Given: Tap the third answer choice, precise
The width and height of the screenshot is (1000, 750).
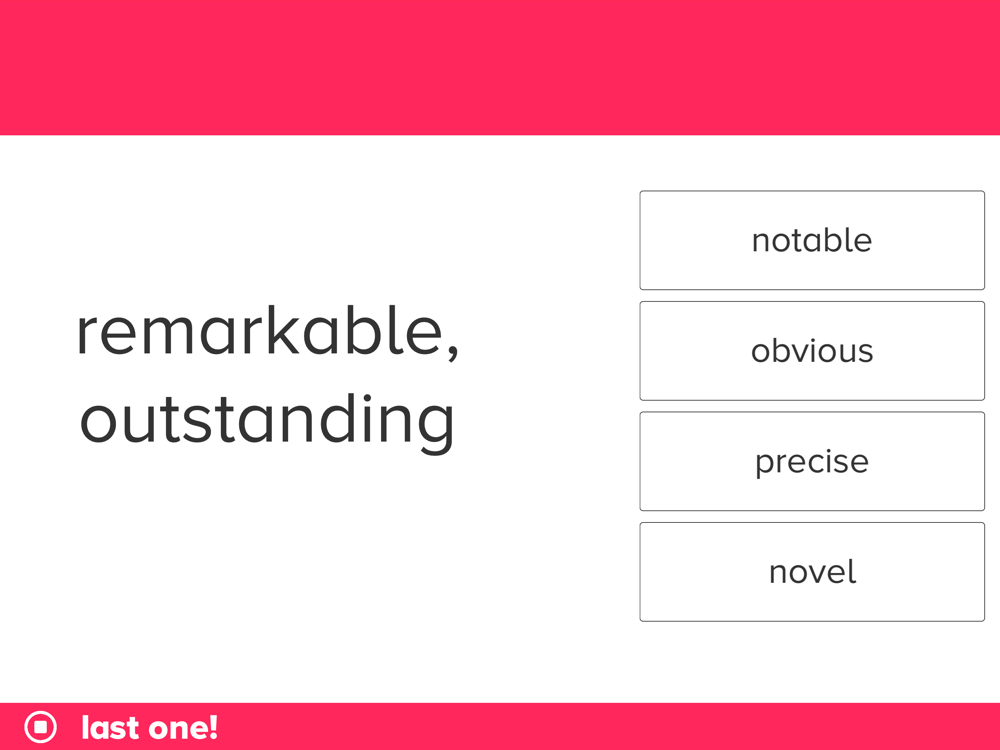Looking at the screenshot, I should [x=812, y=461].
